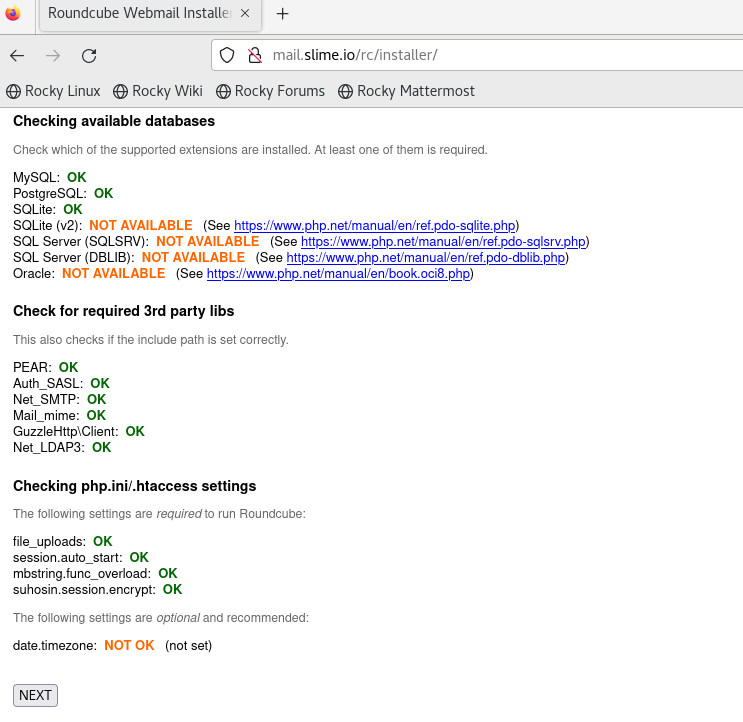
Task: Click the address bar showing mail.slime.io/rc/installer/
Action: coord(477,55)
